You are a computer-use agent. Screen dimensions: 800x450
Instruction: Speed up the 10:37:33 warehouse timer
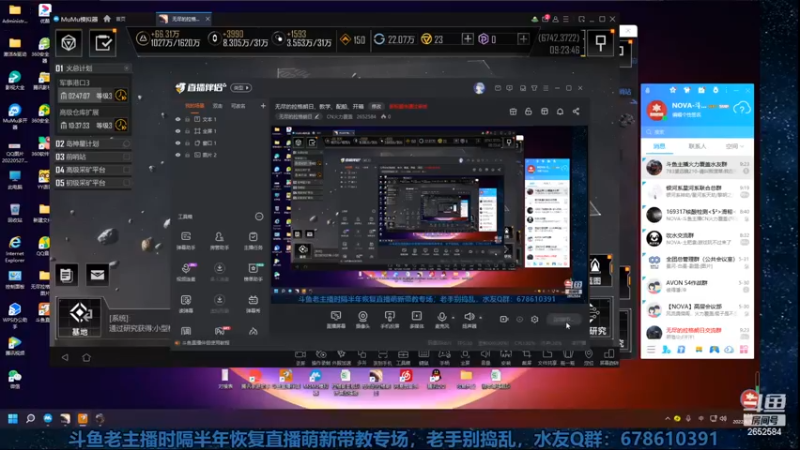(x=121, y=125)
